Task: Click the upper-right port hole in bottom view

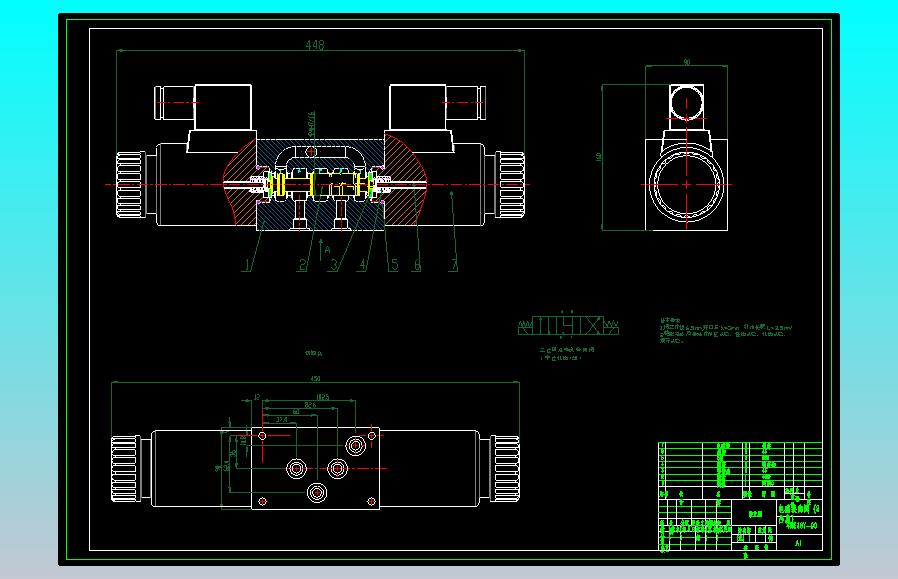Action: click(x=355, y=445)
